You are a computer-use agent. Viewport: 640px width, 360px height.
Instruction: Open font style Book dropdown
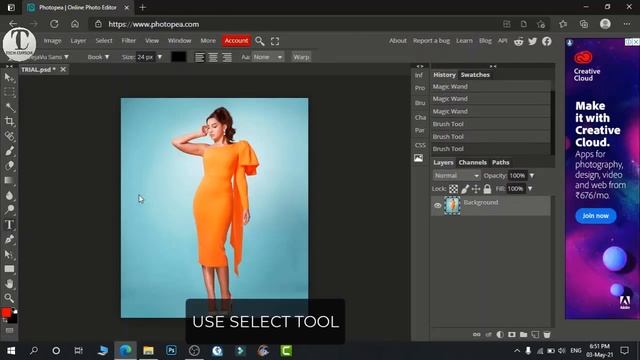98,57
